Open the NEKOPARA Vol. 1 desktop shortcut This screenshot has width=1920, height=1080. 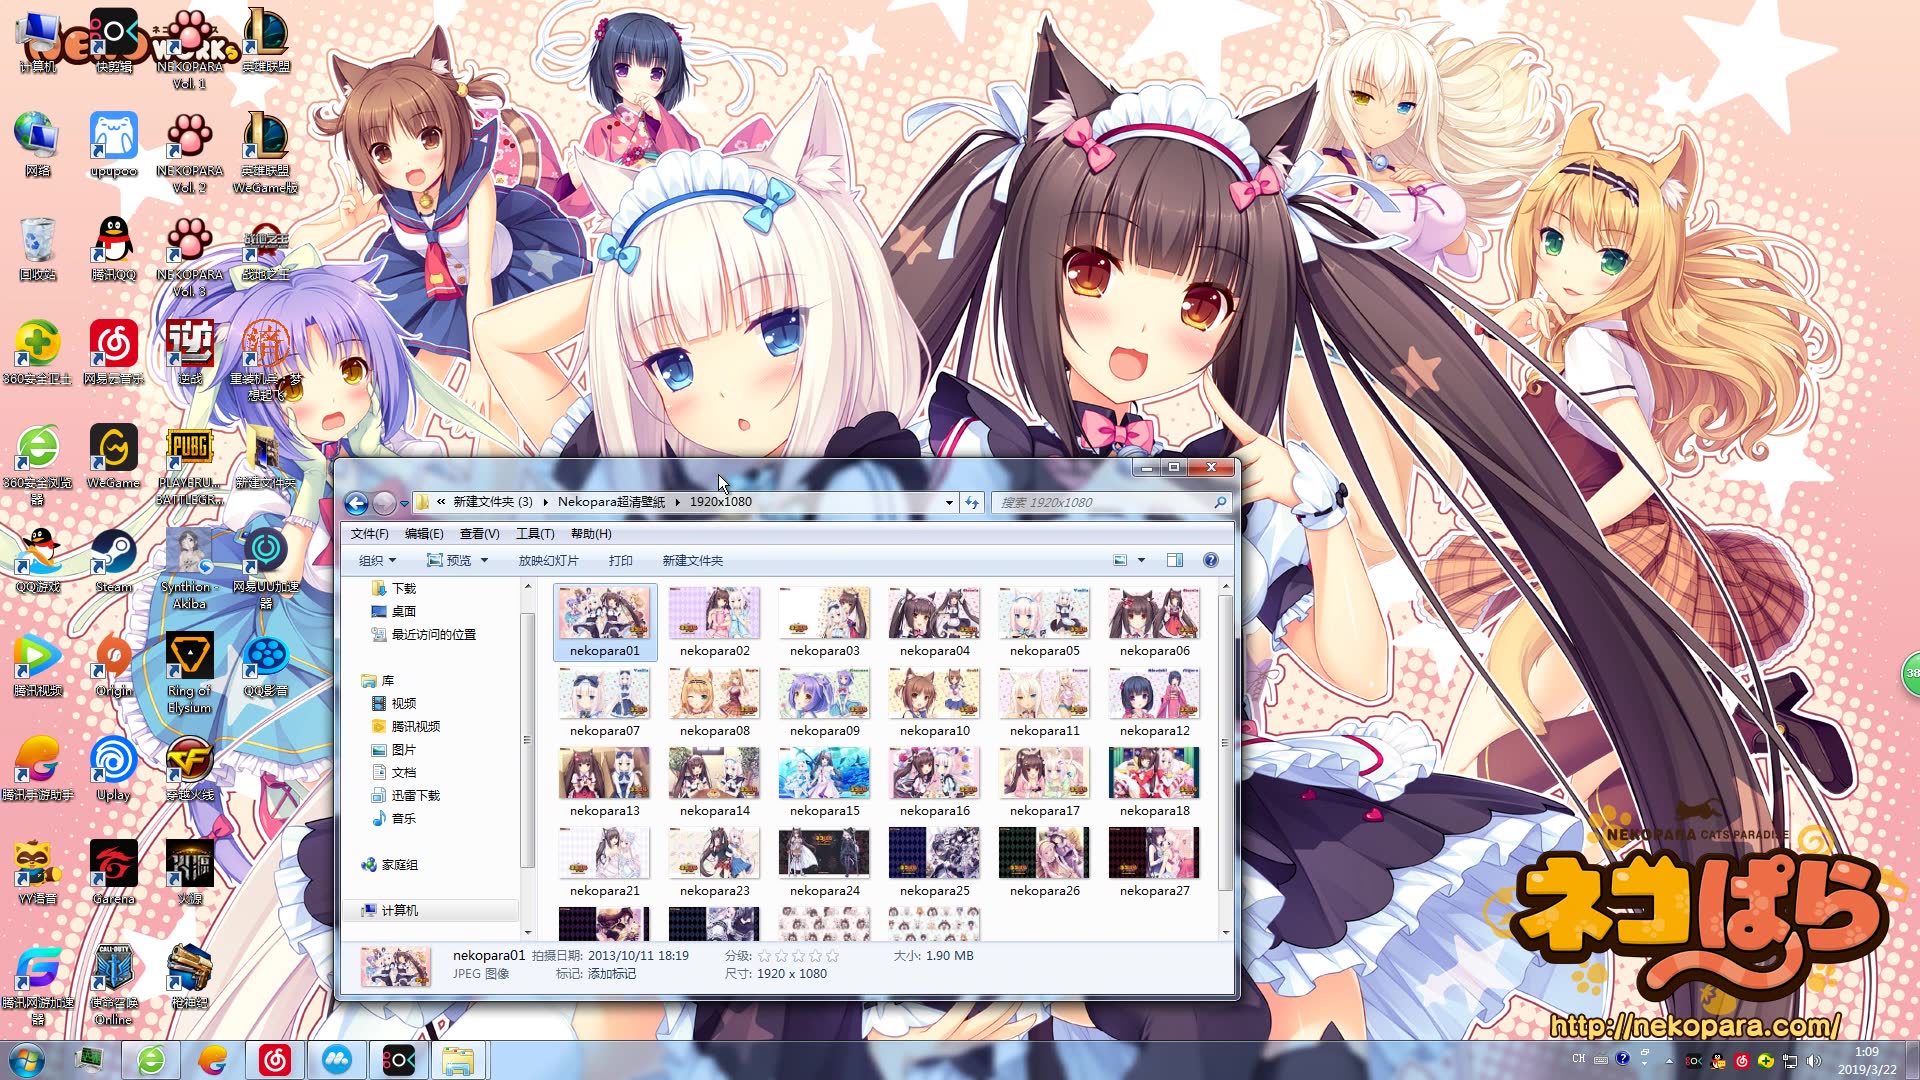click(189, 48)
